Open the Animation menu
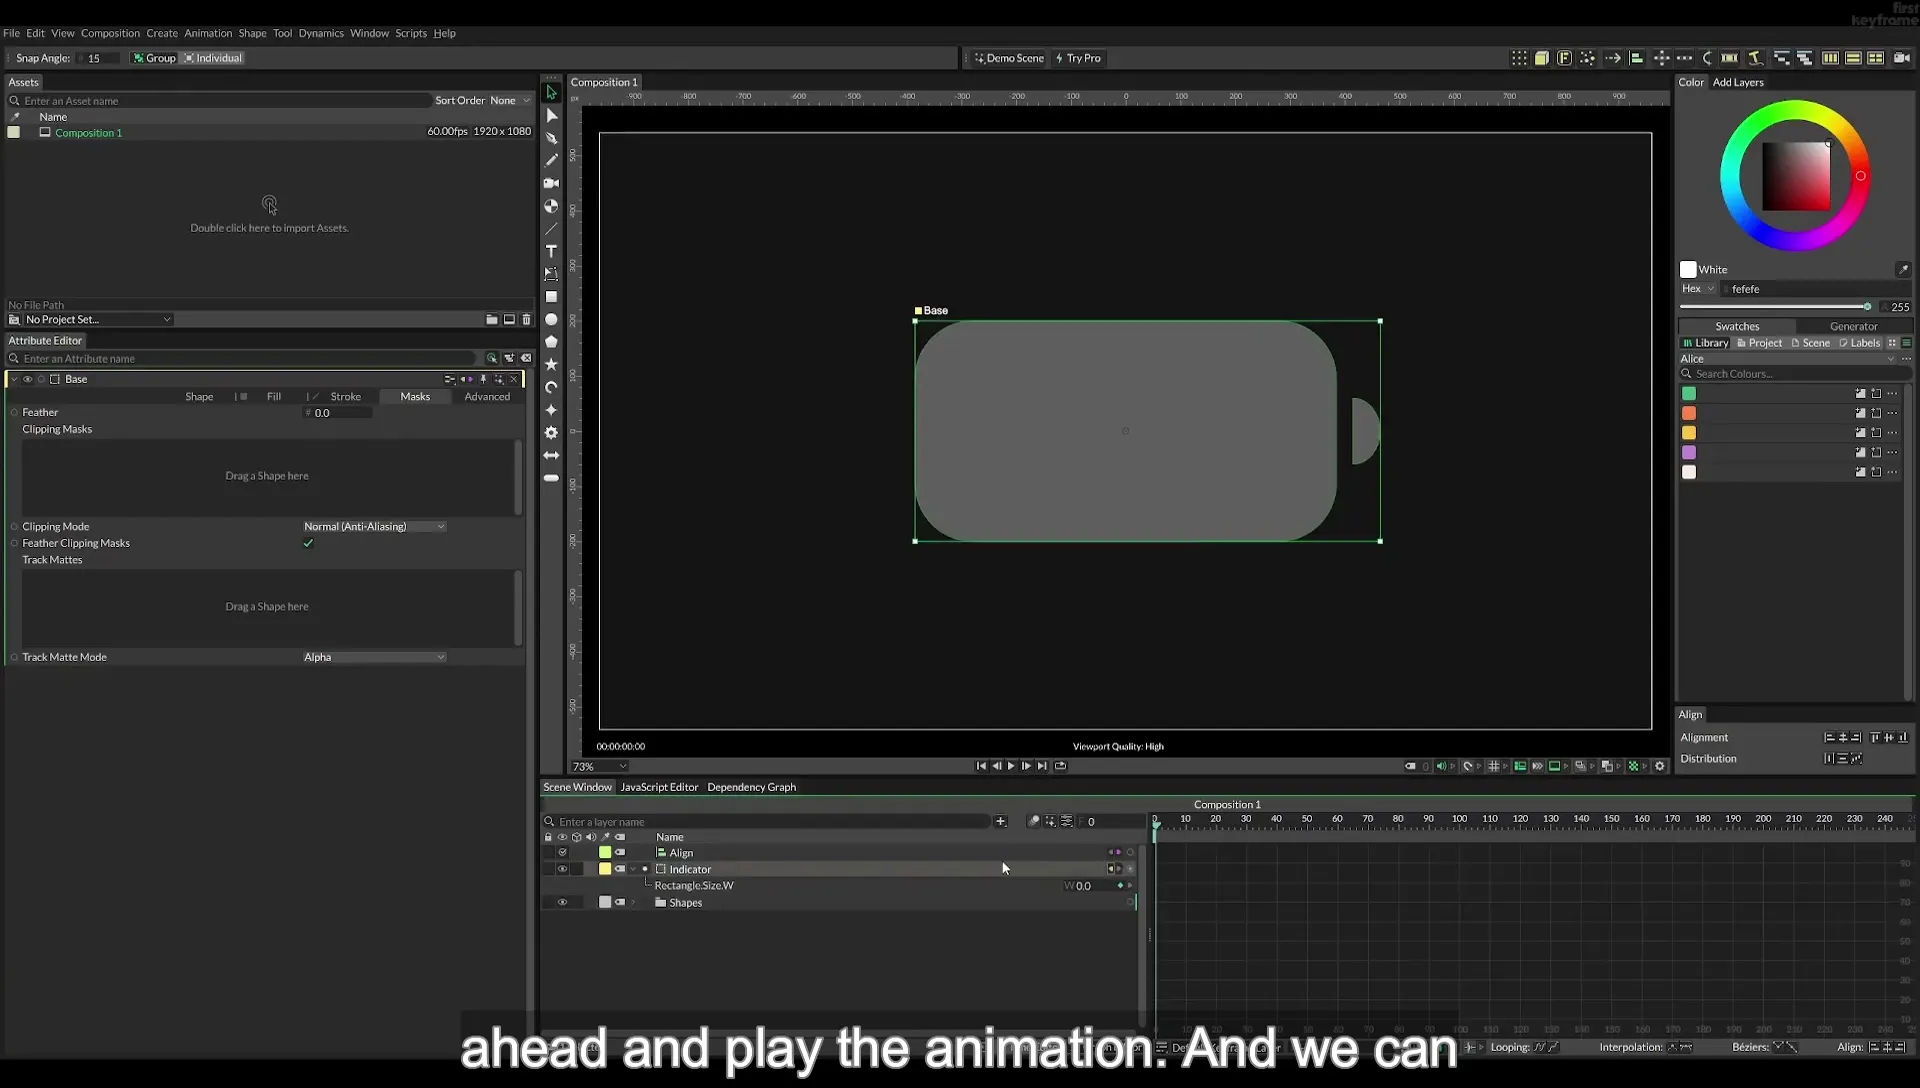Screen dimensions: 1920x1088 (x=207, y=33)
